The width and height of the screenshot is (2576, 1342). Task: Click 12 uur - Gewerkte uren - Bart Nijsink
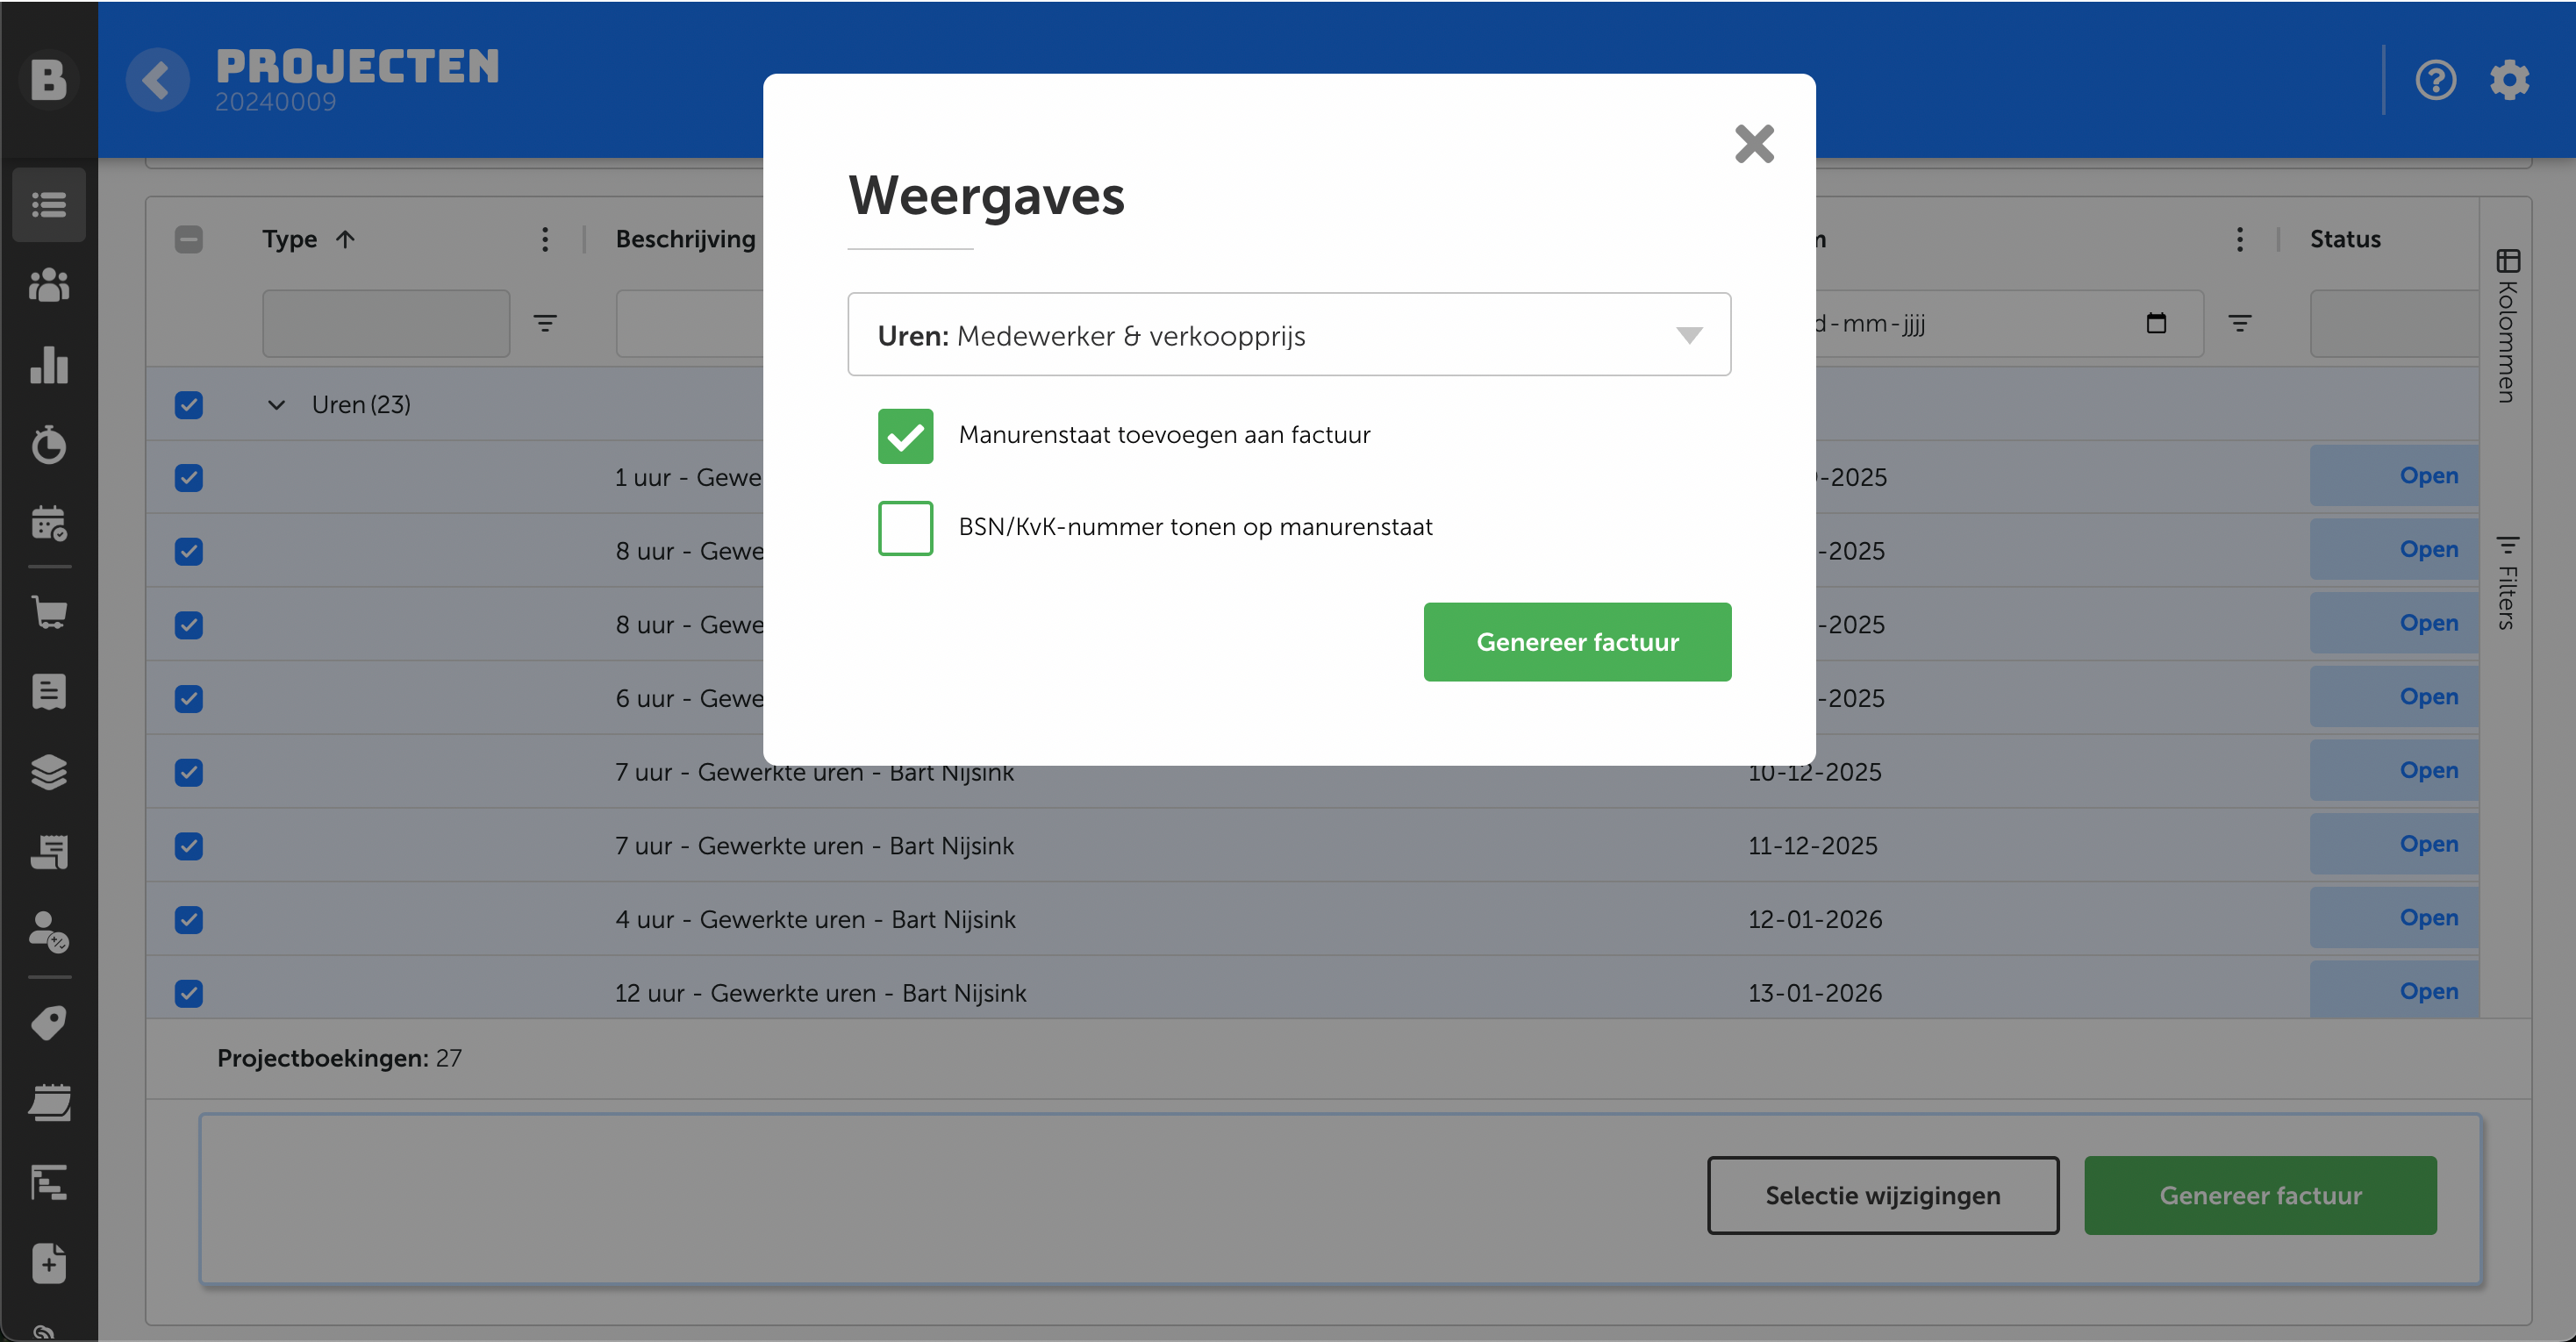tap(820, 994)
